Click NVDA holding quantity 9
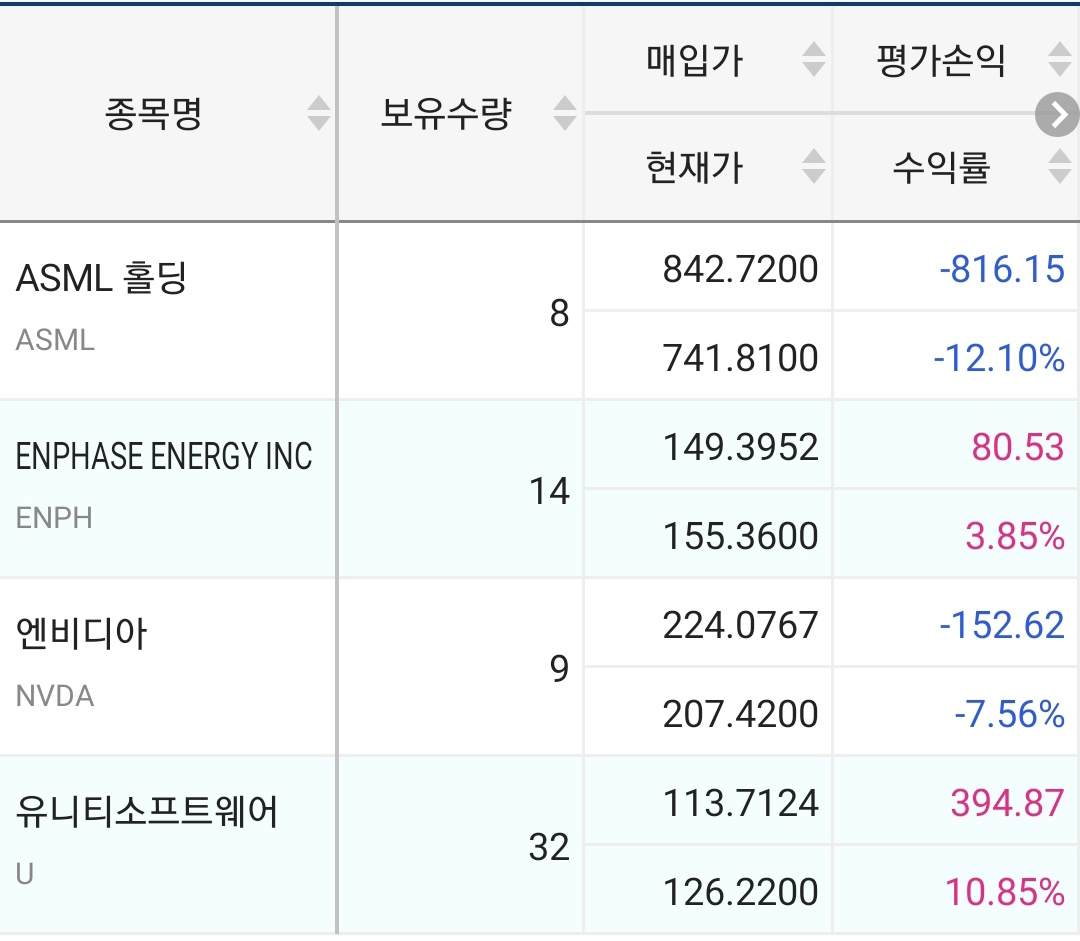Viewport: 1080px width, 941px height. (559, 669)
